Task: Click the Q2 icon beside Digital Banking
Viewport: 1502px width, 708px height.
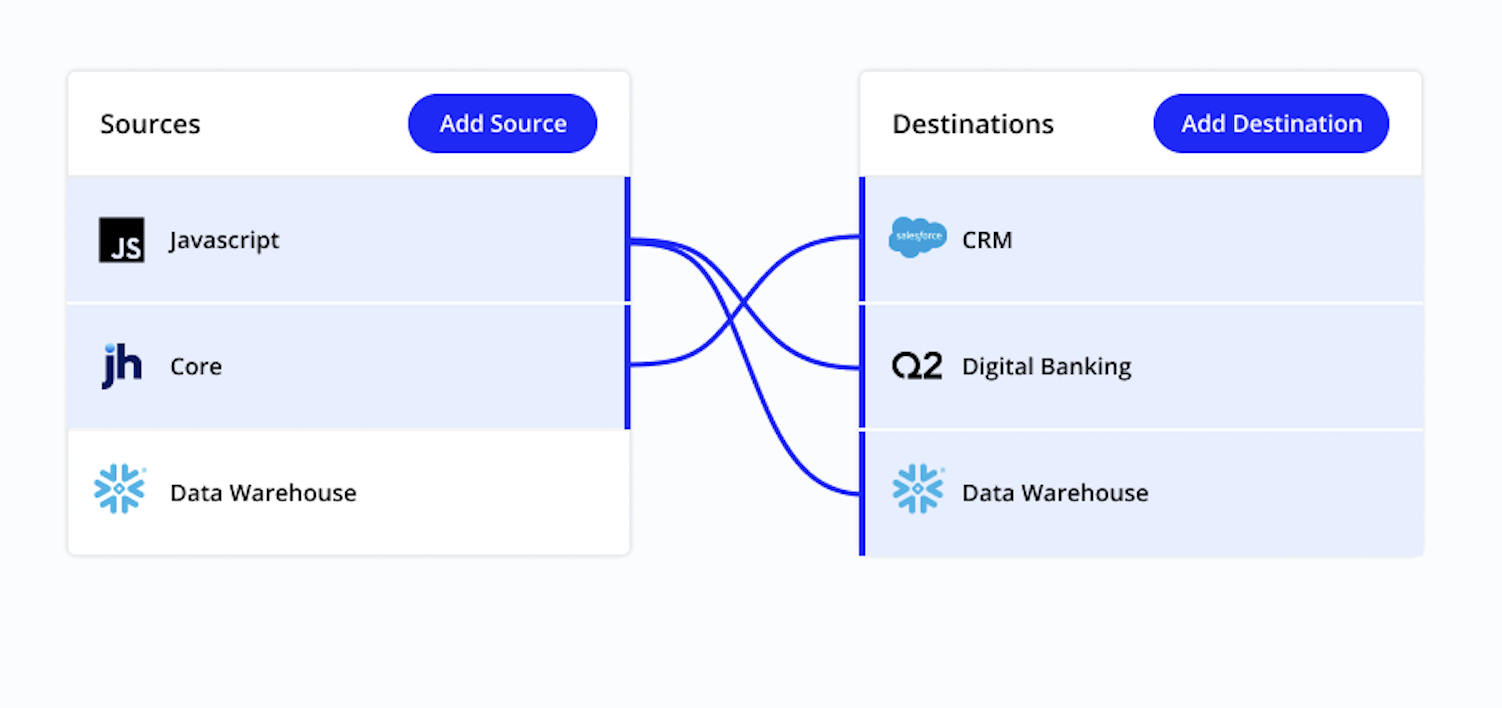Action: 917,366
